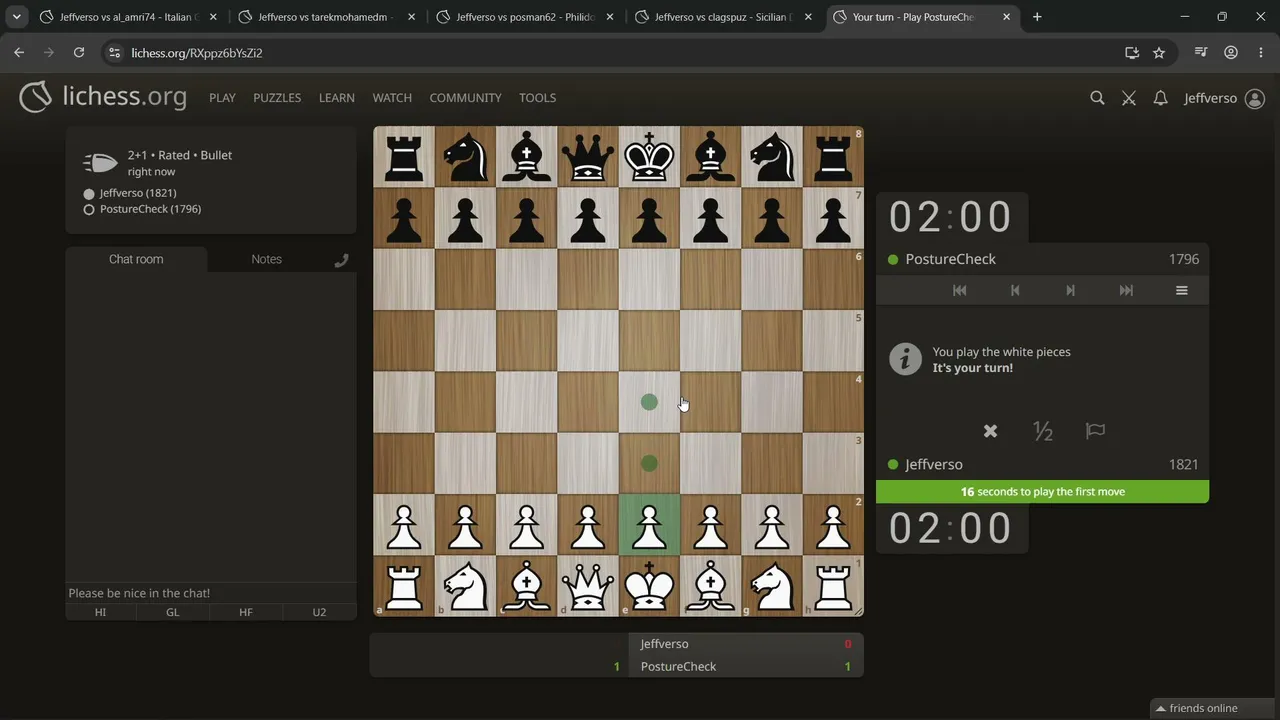Step forward one move

(x=1070, y=290)
